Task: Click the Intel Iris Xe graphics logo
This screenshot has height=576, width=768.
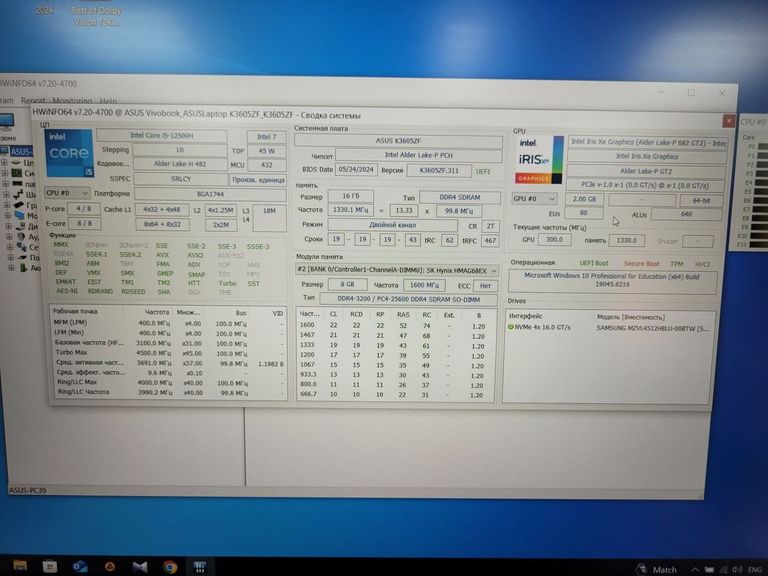Action: click(538, 161)
